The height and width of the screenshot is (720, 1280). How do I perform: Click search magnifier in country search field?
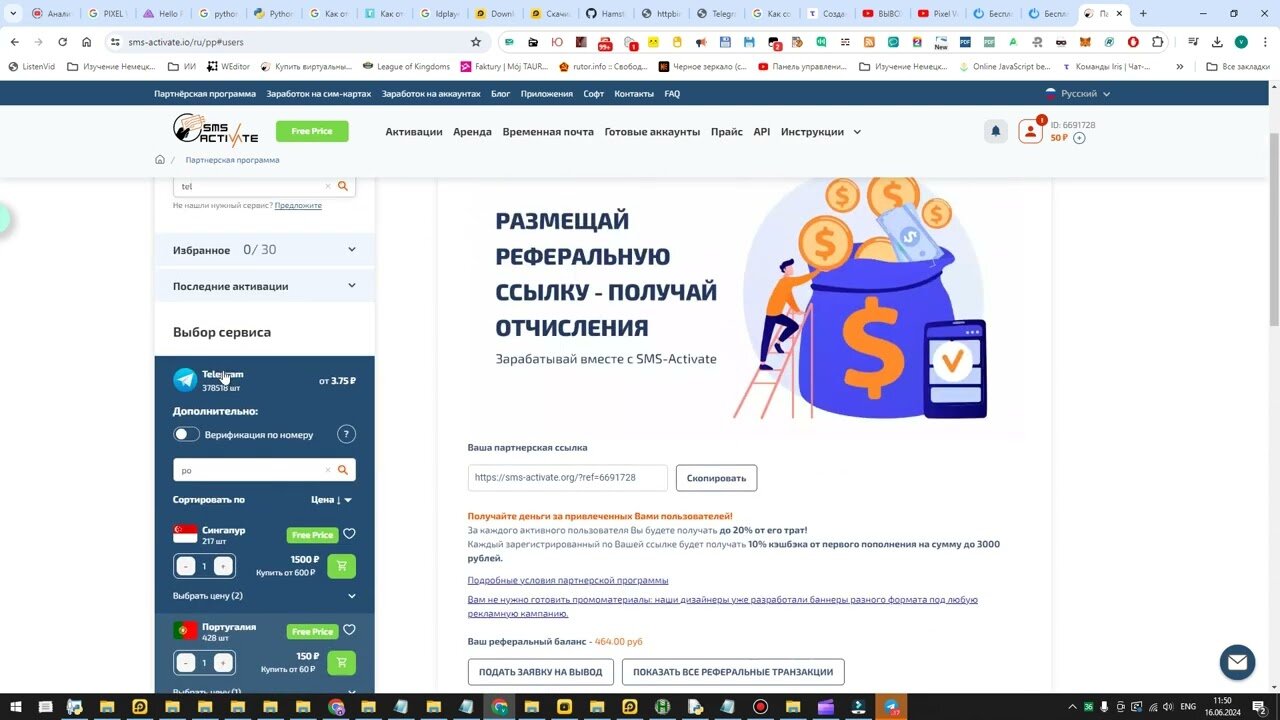pyautogui.click(x=343, y=470)
